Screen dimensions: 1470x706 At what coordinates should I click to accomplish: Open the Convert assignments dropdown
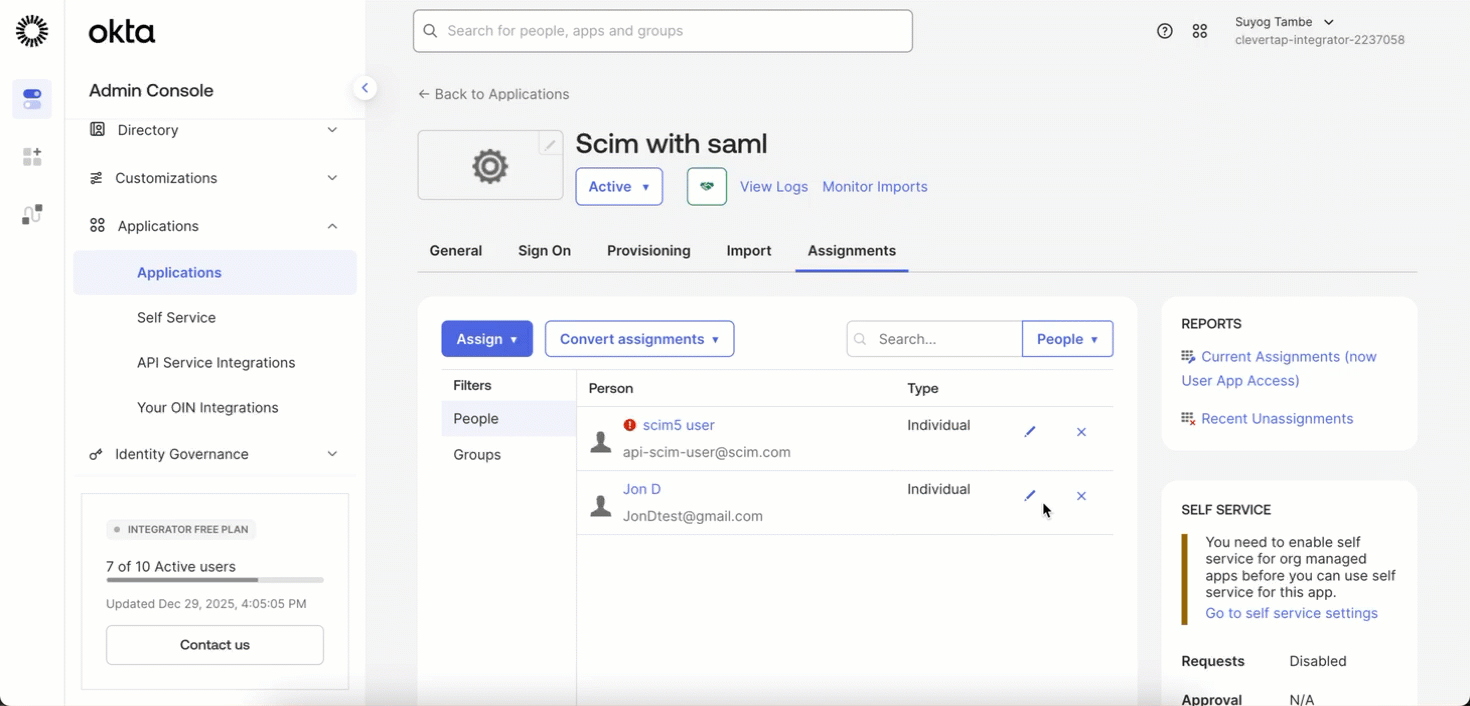[639, 339]
